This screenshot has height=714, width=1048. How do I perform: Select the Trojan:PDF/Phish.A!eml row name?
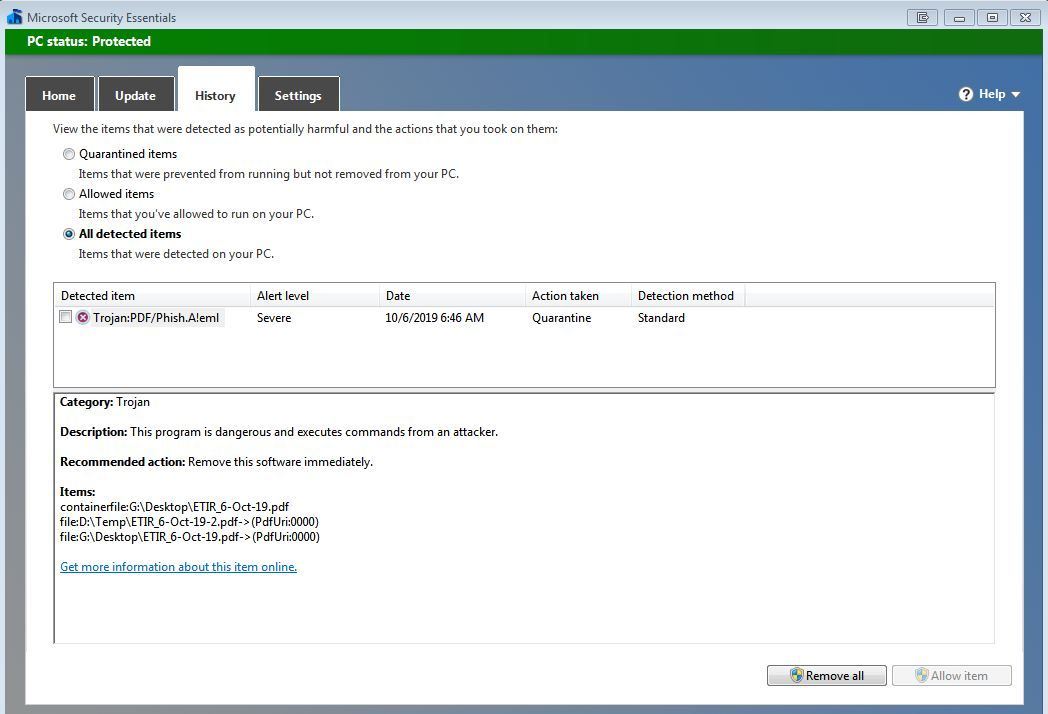156,318
